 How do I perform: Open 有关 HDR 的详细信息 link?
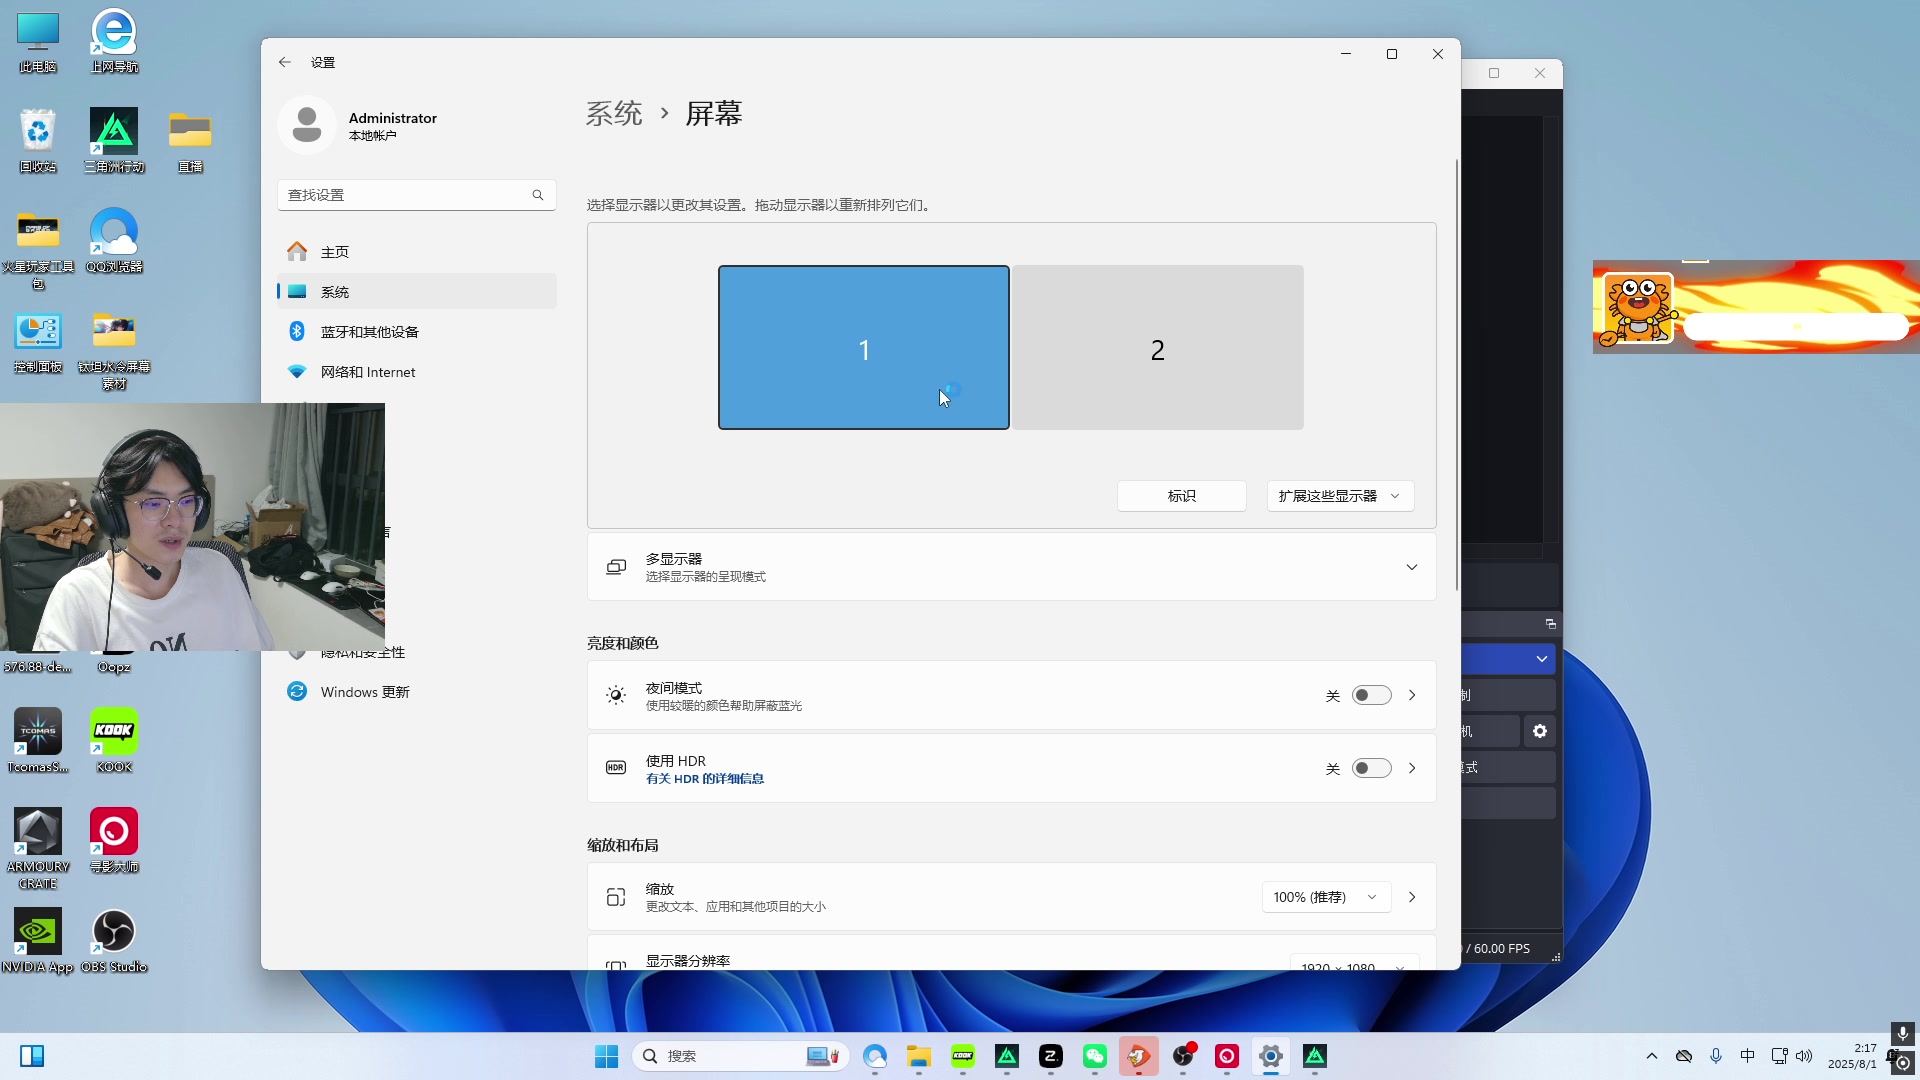pos(705,779)
